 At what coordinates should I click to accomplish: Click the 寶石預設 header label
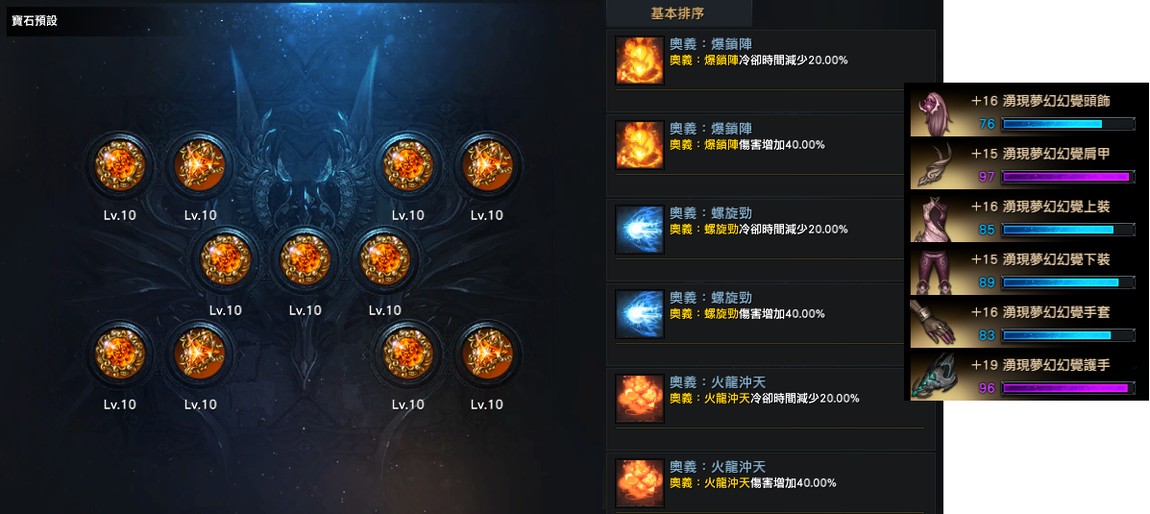pos(34,21)
